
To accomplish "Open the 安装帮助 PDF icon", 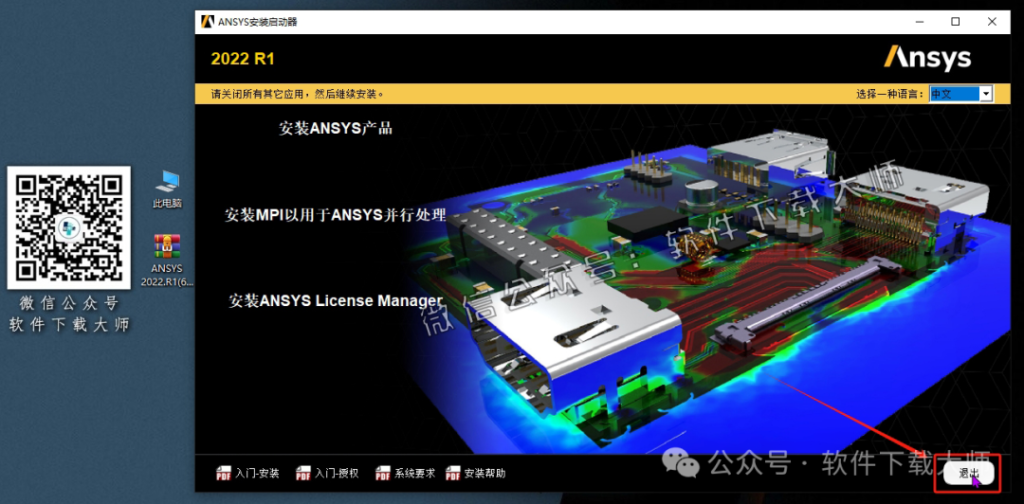I will [x=453, y=473].
